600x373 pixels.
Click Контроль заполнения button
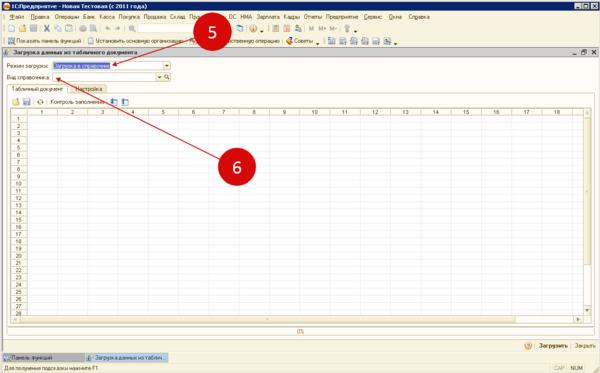pyautogui.click(x=77, y=102)
